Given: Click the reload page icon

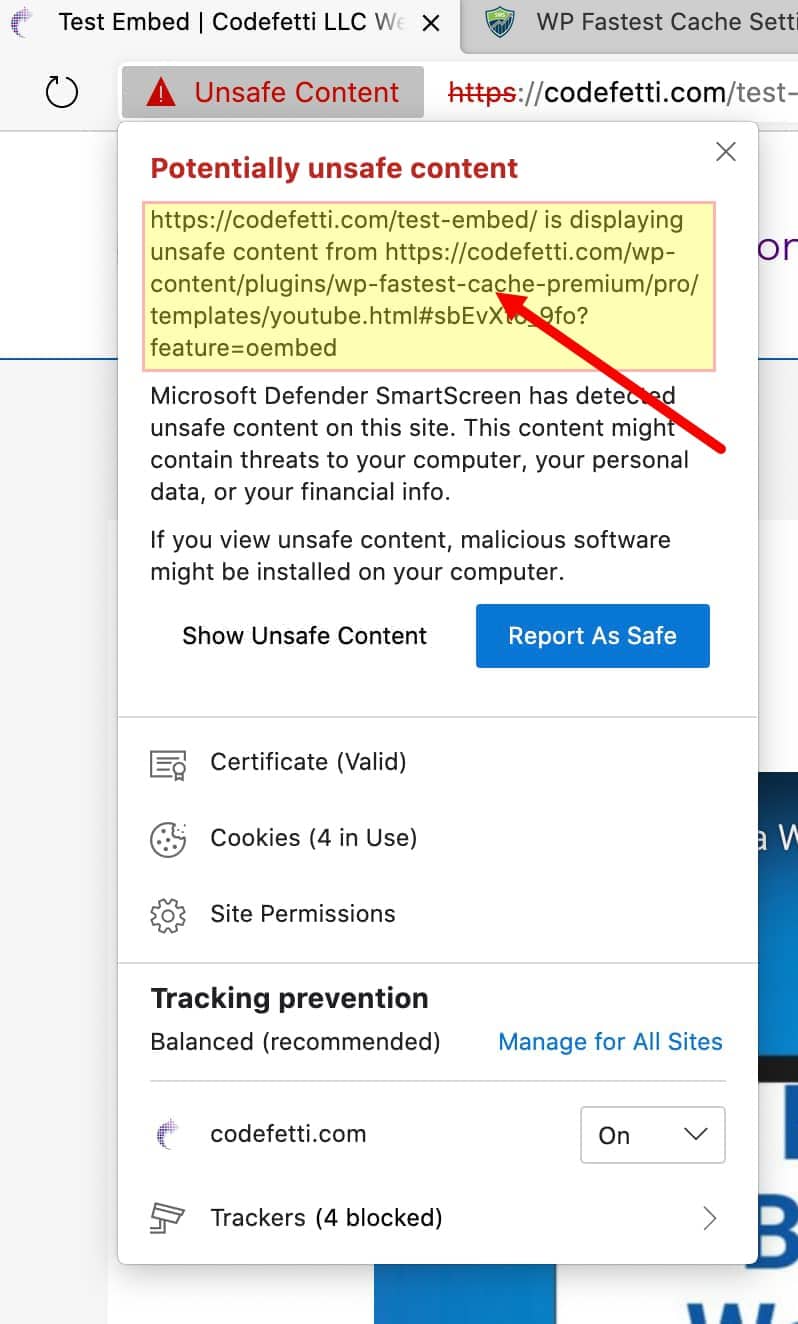Looking at the screenshot, I should [62, 92].
